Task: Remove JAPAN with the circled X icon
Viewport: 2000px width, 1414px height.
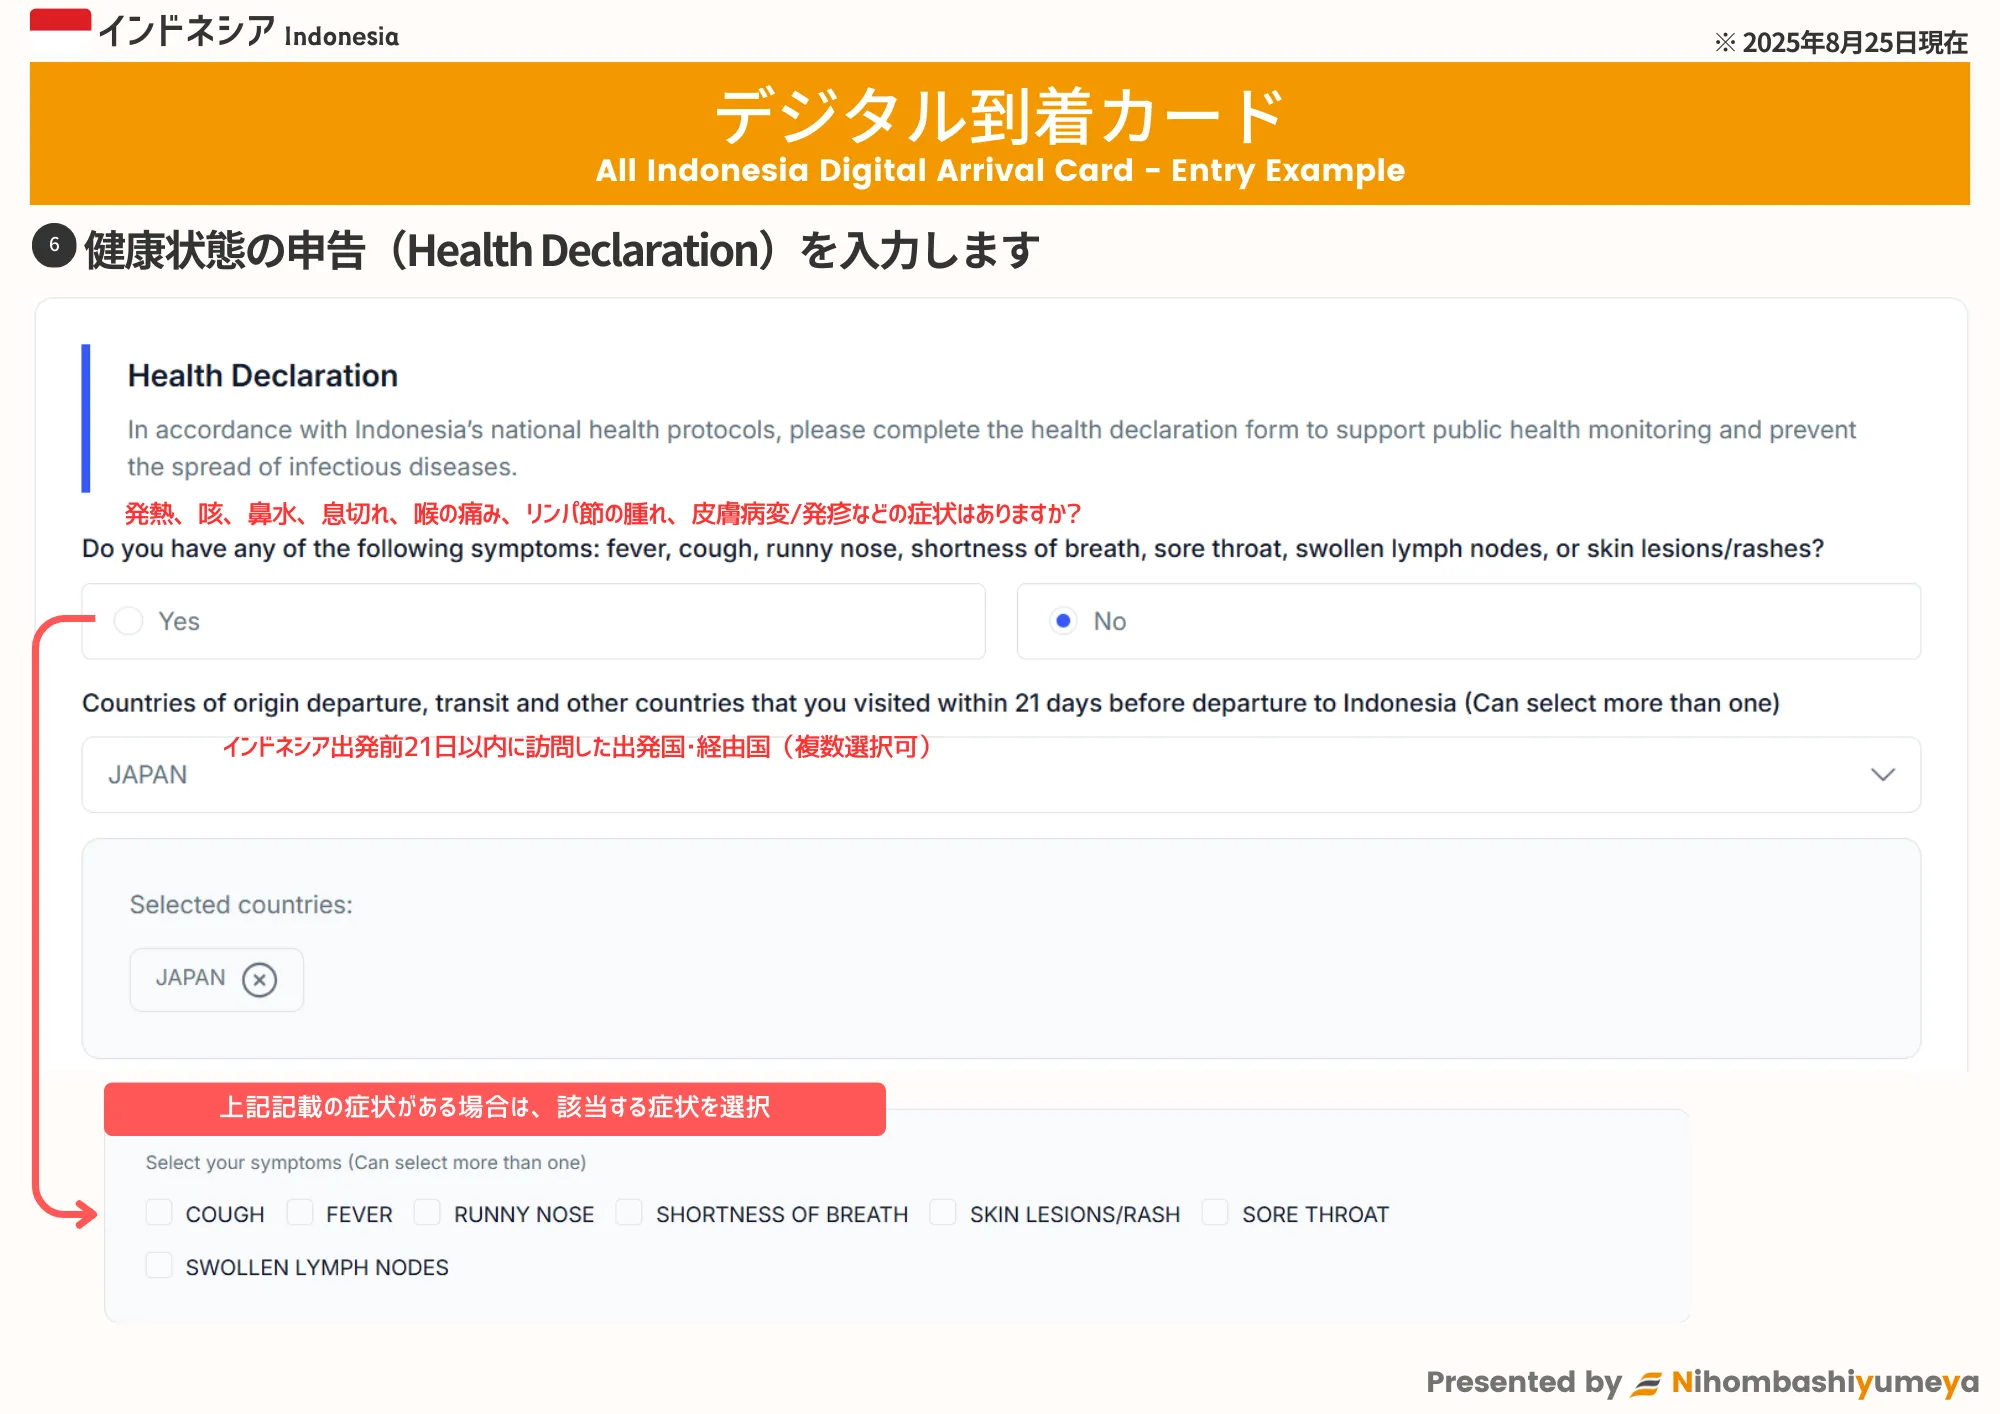Action: [260, 979]
